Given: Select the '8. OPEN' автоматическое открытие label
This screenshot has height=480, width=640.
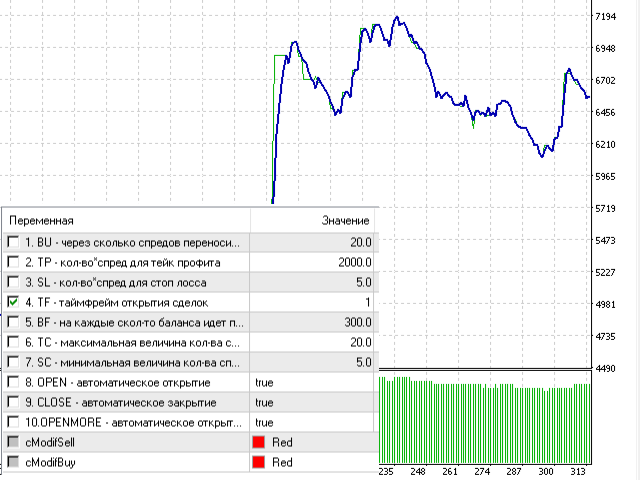Looking at the screenshot, I should 118,382.
